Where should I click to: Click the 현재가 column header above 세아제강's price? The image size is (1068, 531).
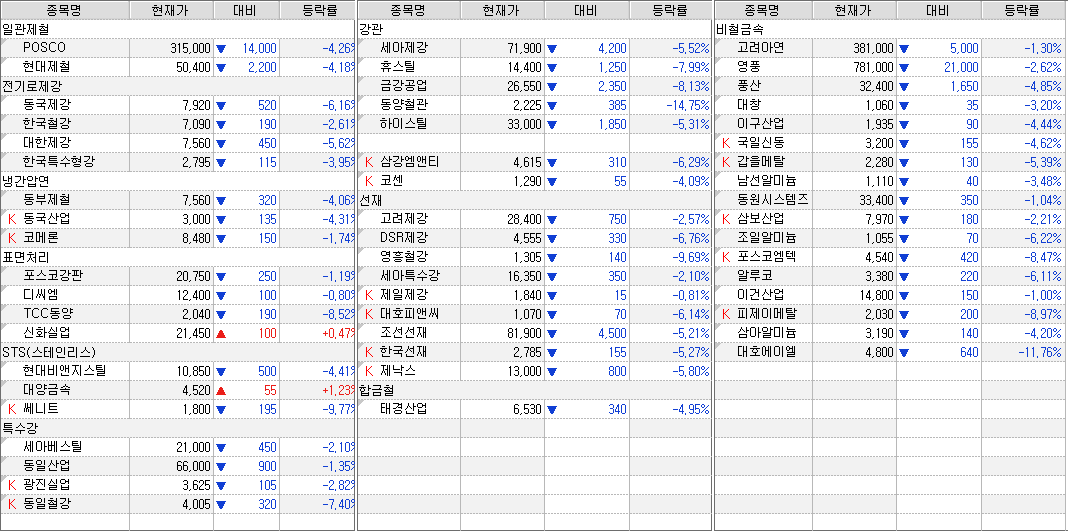pos(501,10)
